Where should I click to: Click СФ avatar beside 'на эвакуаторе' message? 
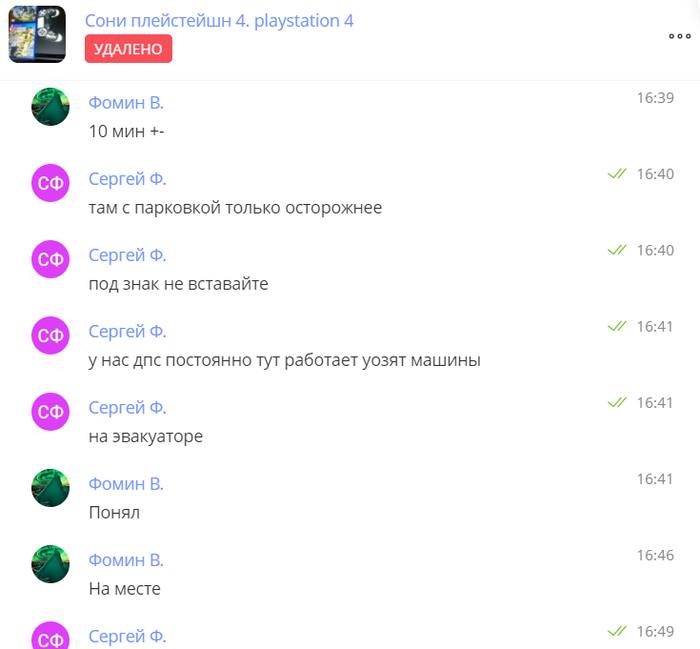pos(50,412)
